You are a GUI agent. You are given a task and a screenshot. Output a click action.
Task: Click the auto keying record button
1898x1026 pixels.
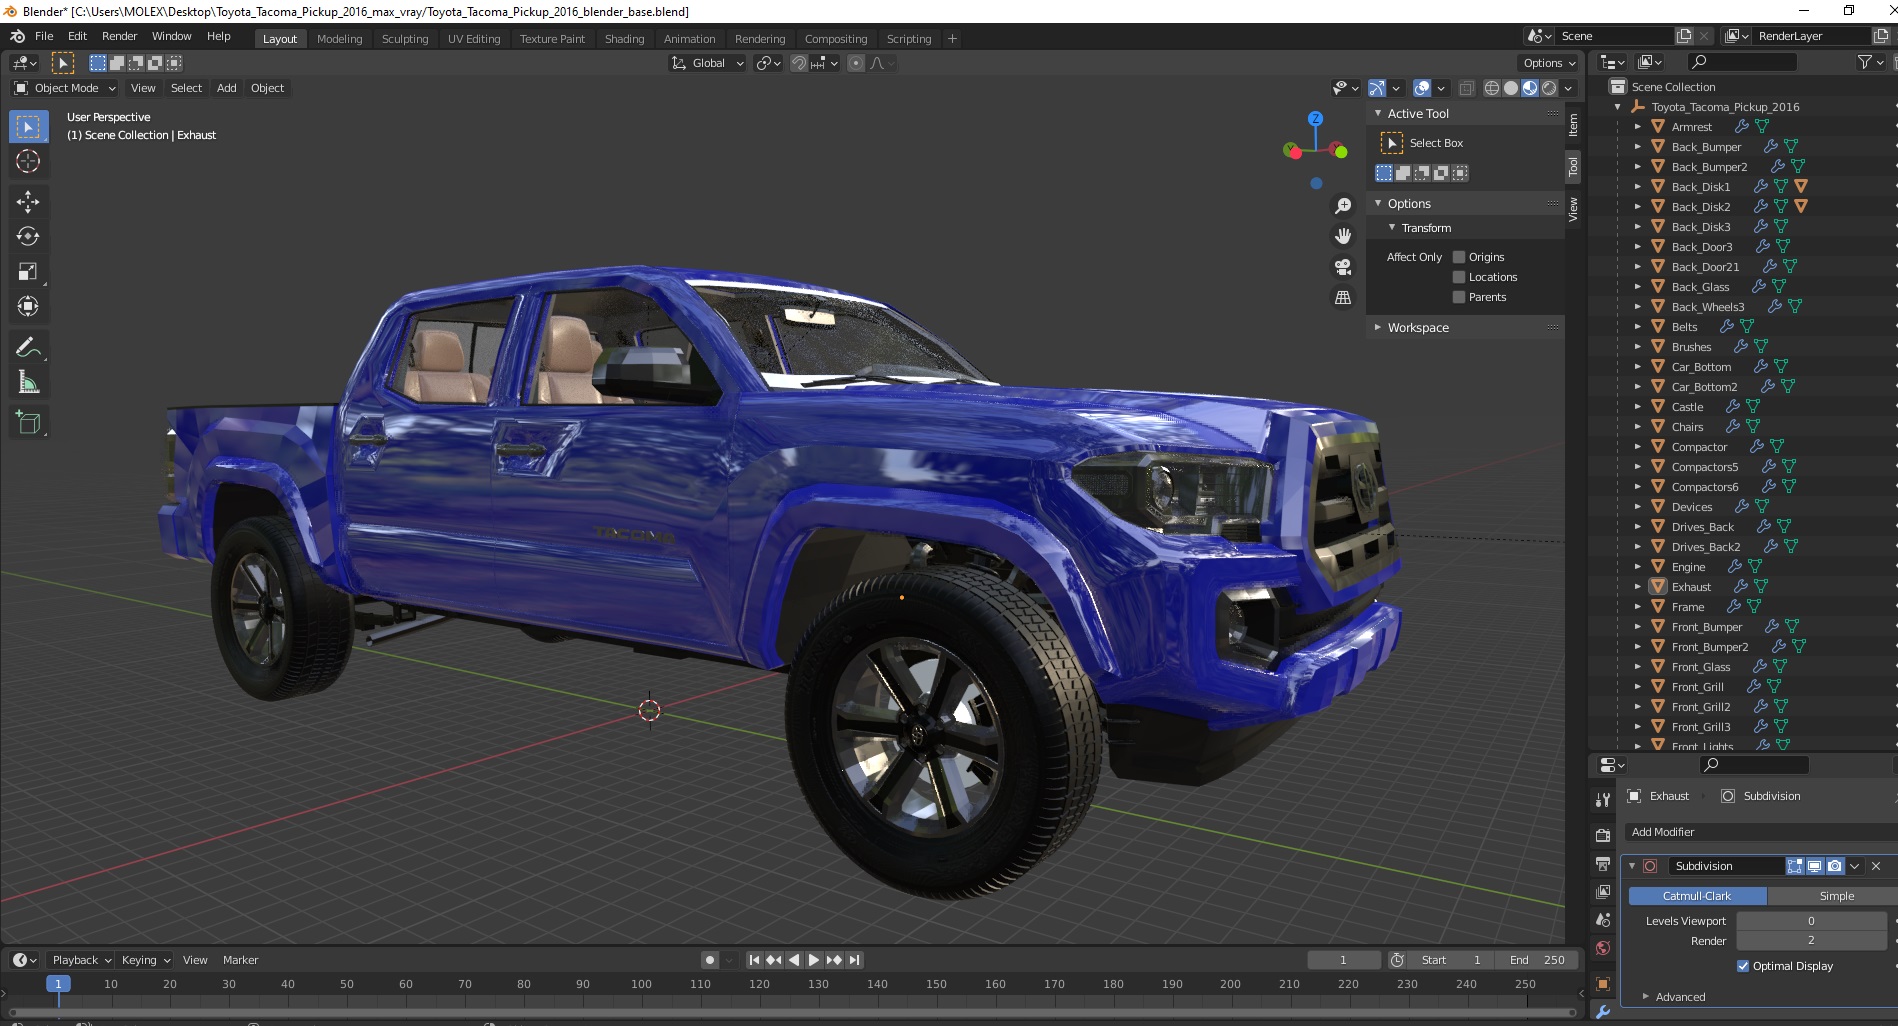[x=710, y=960]
